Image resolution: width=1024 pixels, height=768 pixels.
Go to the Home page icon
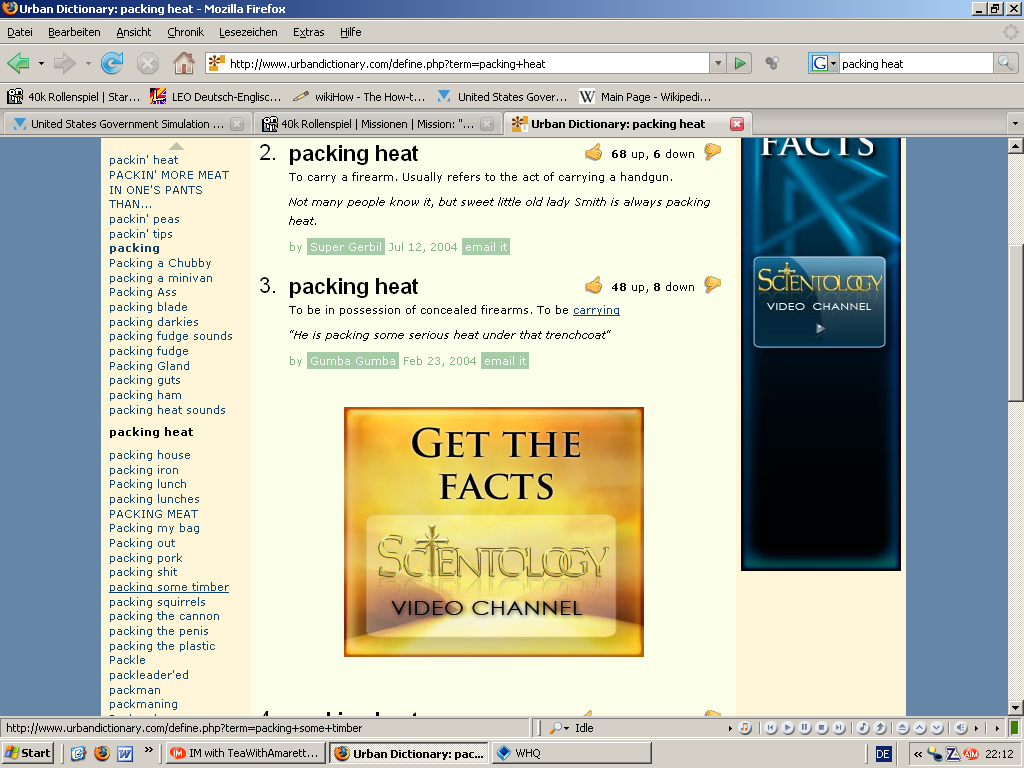click(x=184, y=63)
